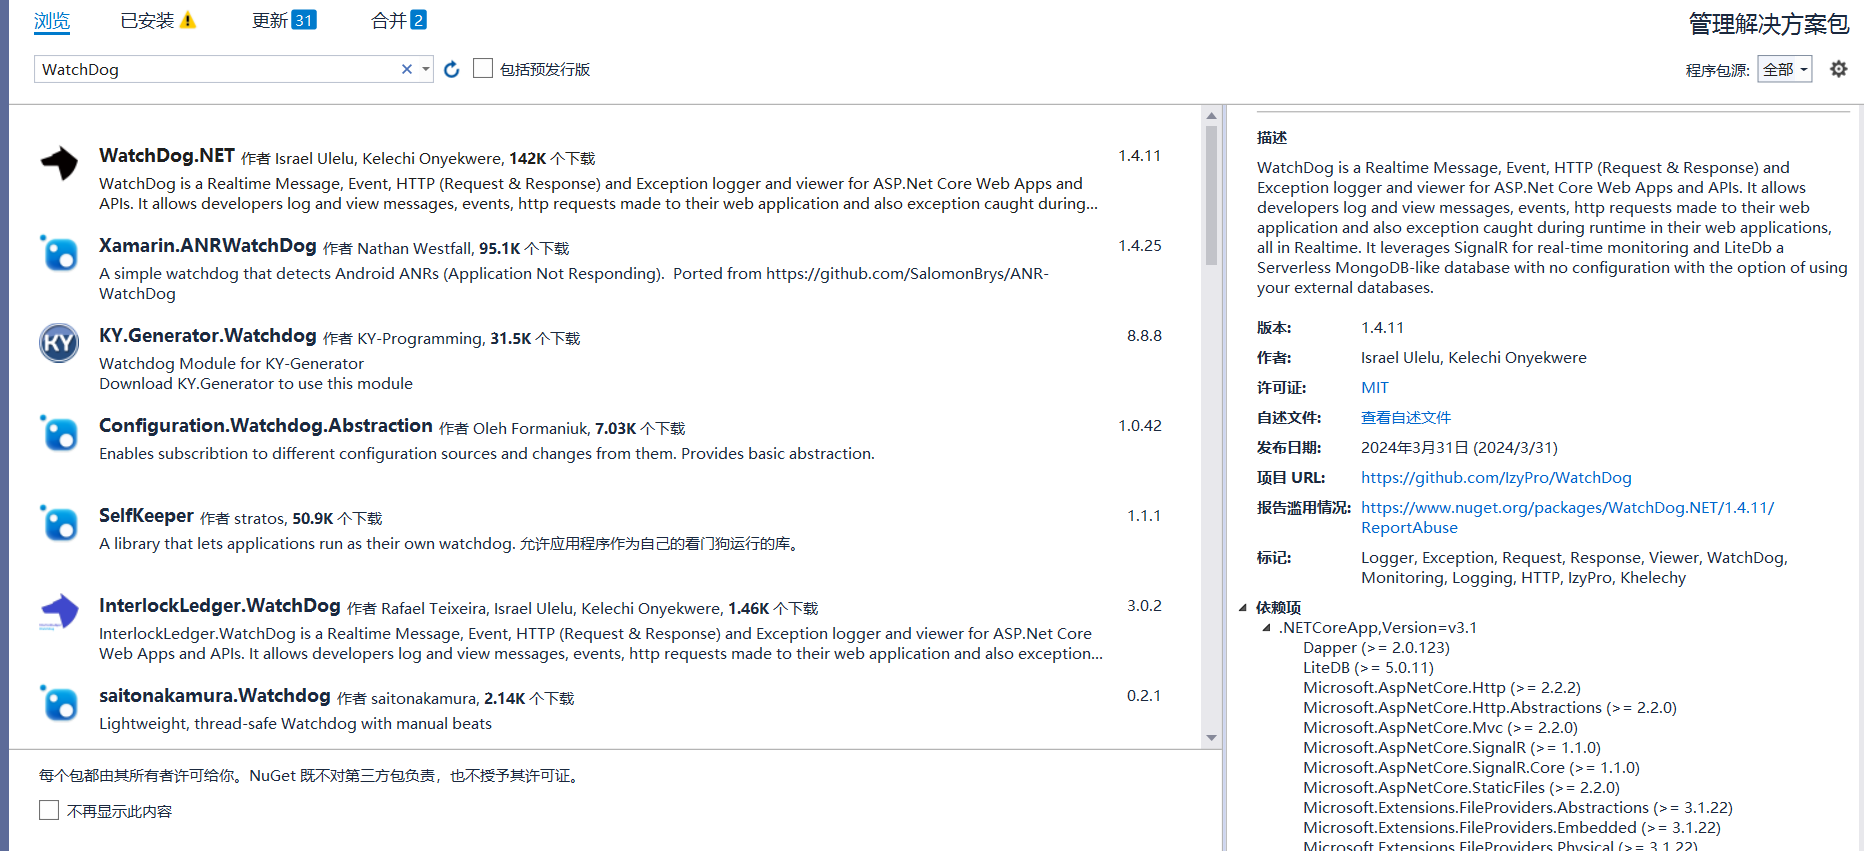Click version 1.4.25 of Xamarin.ANRWatchDog
The image size is (1864, 851).
click(1140, 245)
